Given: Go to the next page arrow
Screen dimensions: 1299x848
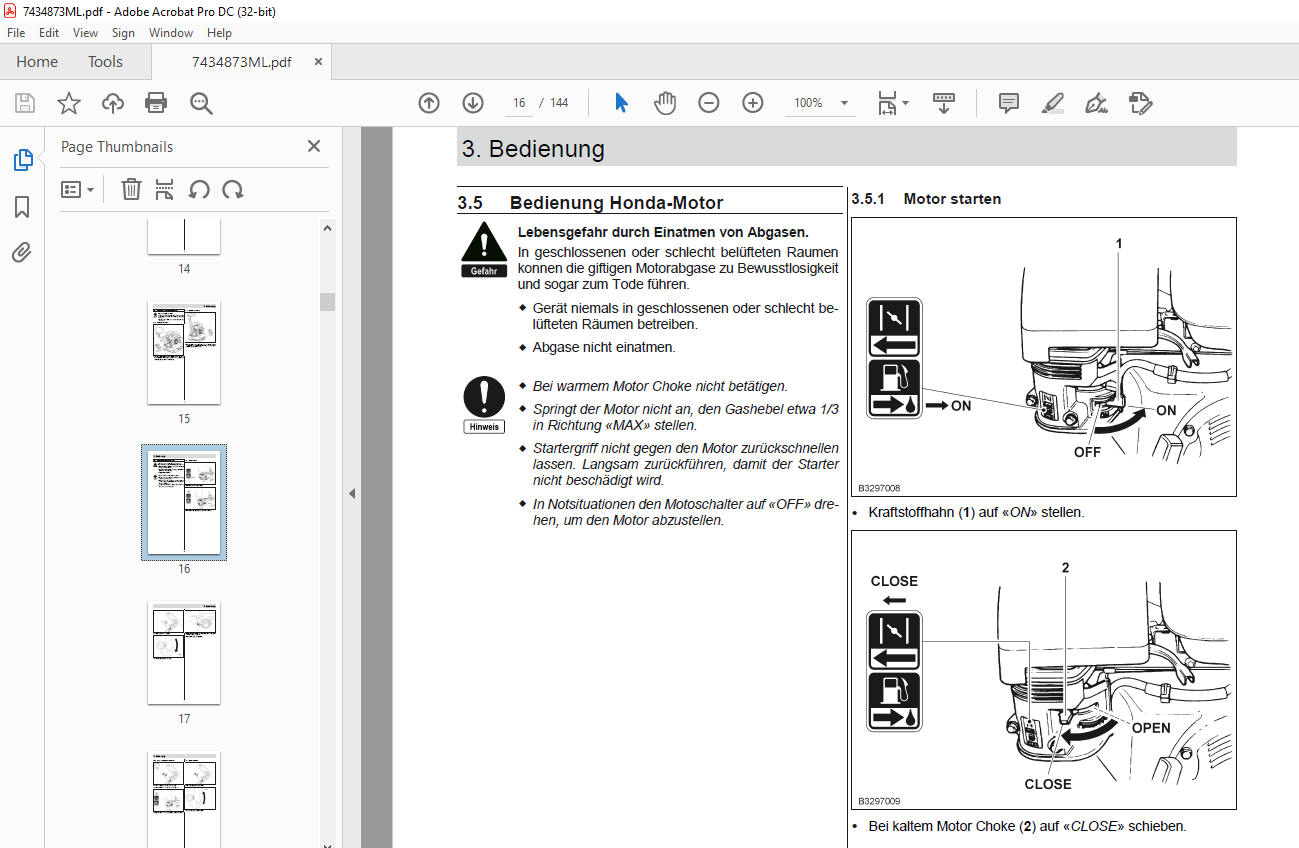Looking at the screenshot, I should [x=473, y=103].
